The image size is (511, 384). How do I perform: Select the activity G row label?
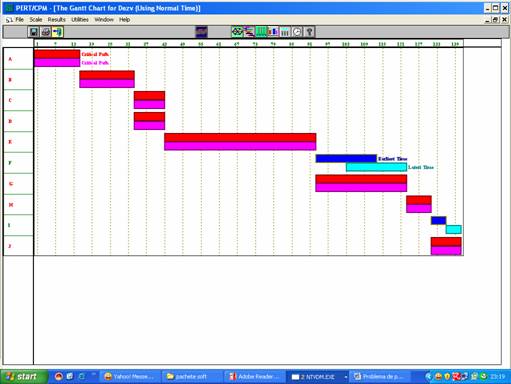tap(11, 184)
